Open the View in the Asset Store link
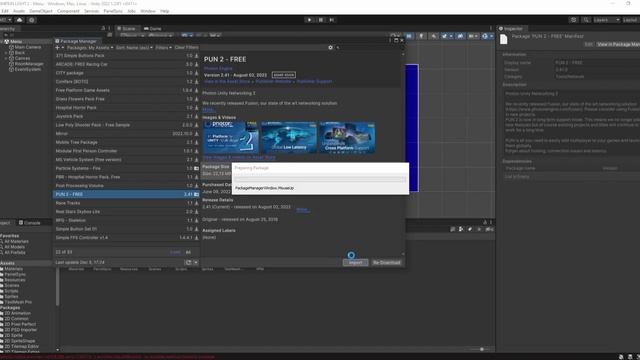The image size is (640, 360). coord(227,81)
